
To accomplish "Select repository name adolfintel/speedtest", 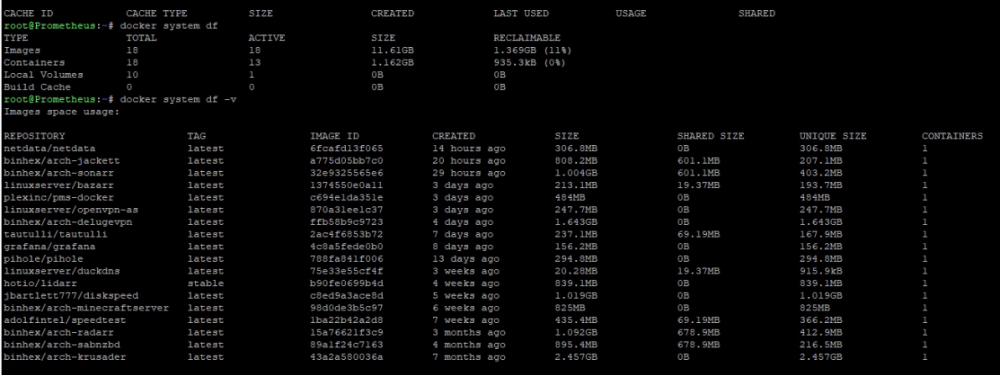I will (x=64, y=320).
